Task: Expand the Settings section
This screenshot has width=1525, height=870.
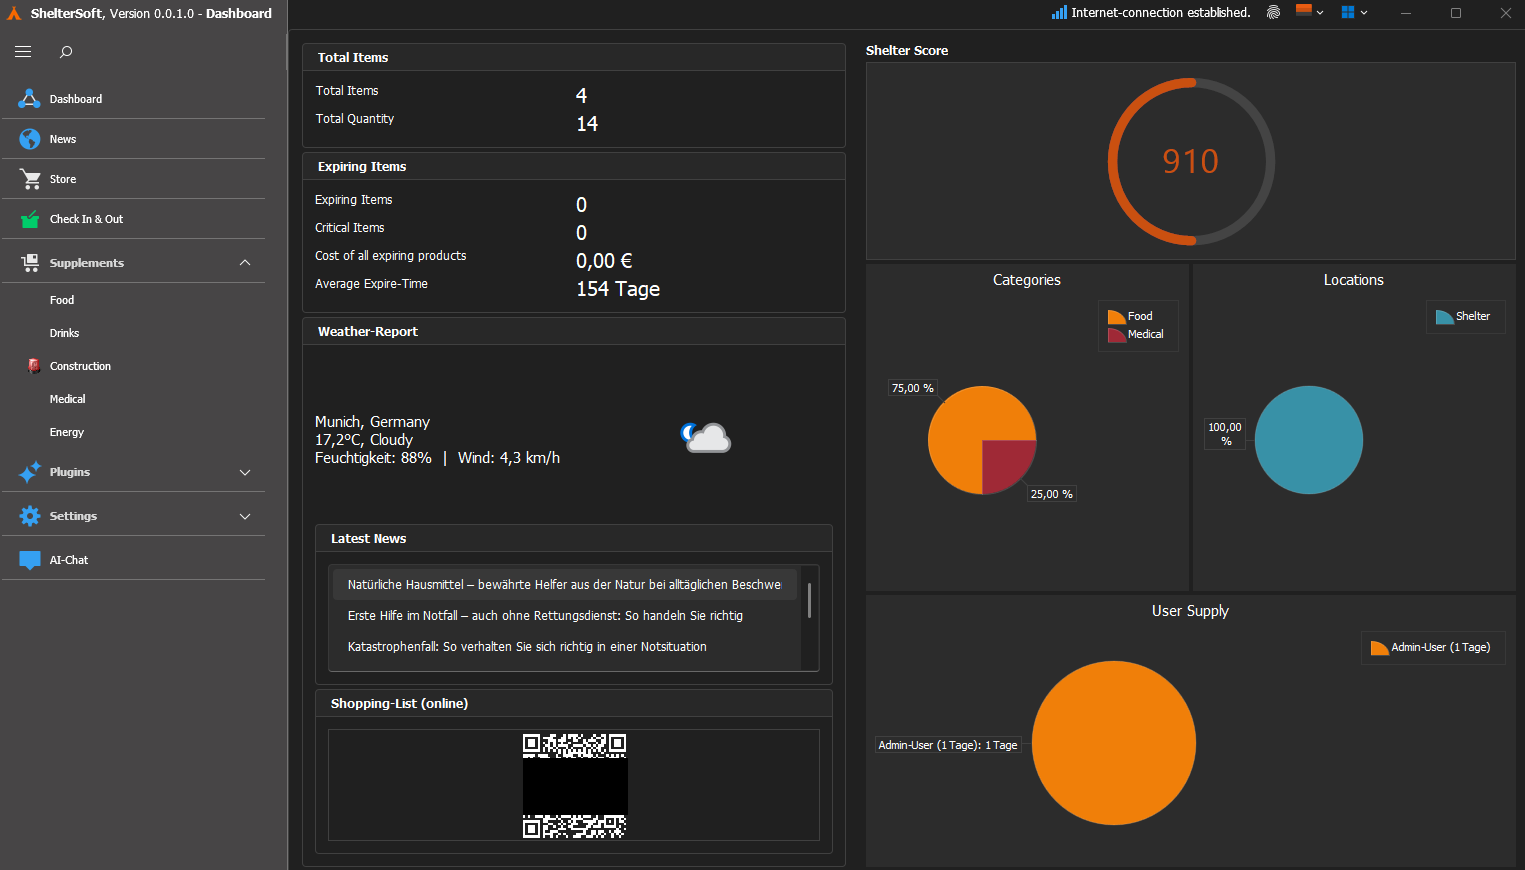Action: coord(245,516)
